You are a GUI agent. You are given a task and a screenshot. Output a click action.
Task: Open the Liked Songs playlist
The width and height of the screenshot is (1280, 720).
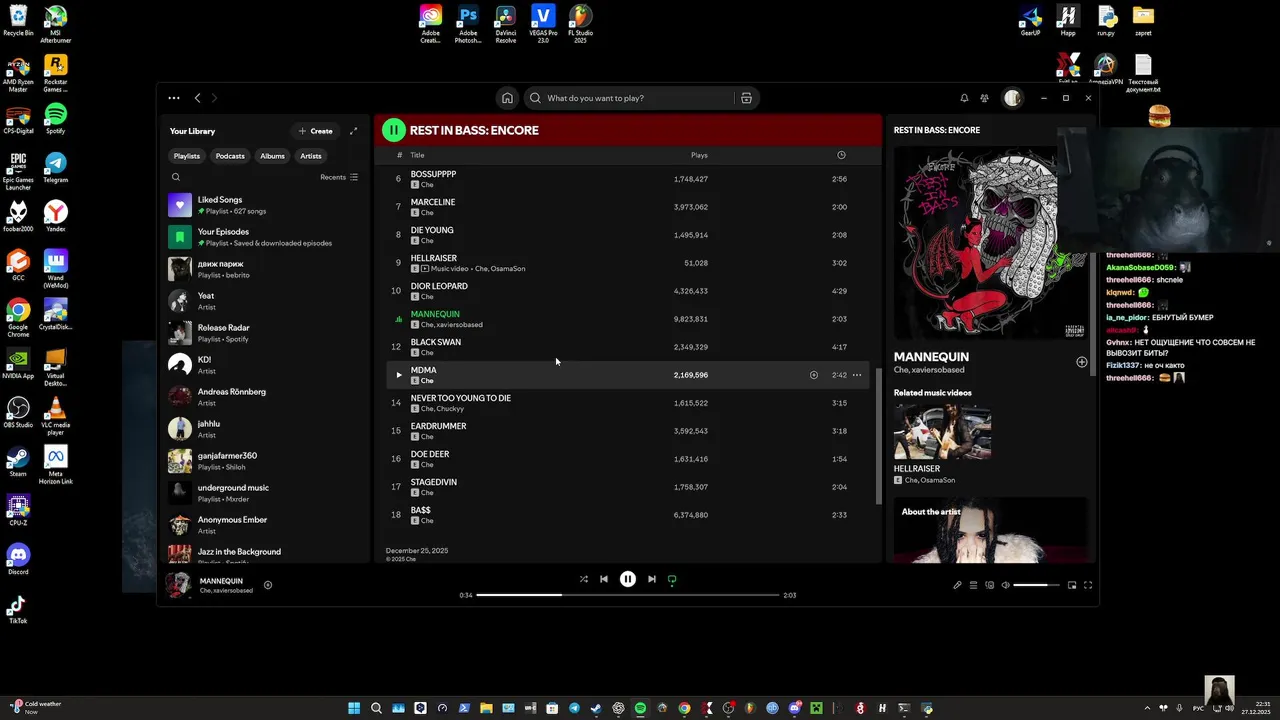tap(266, 205)
